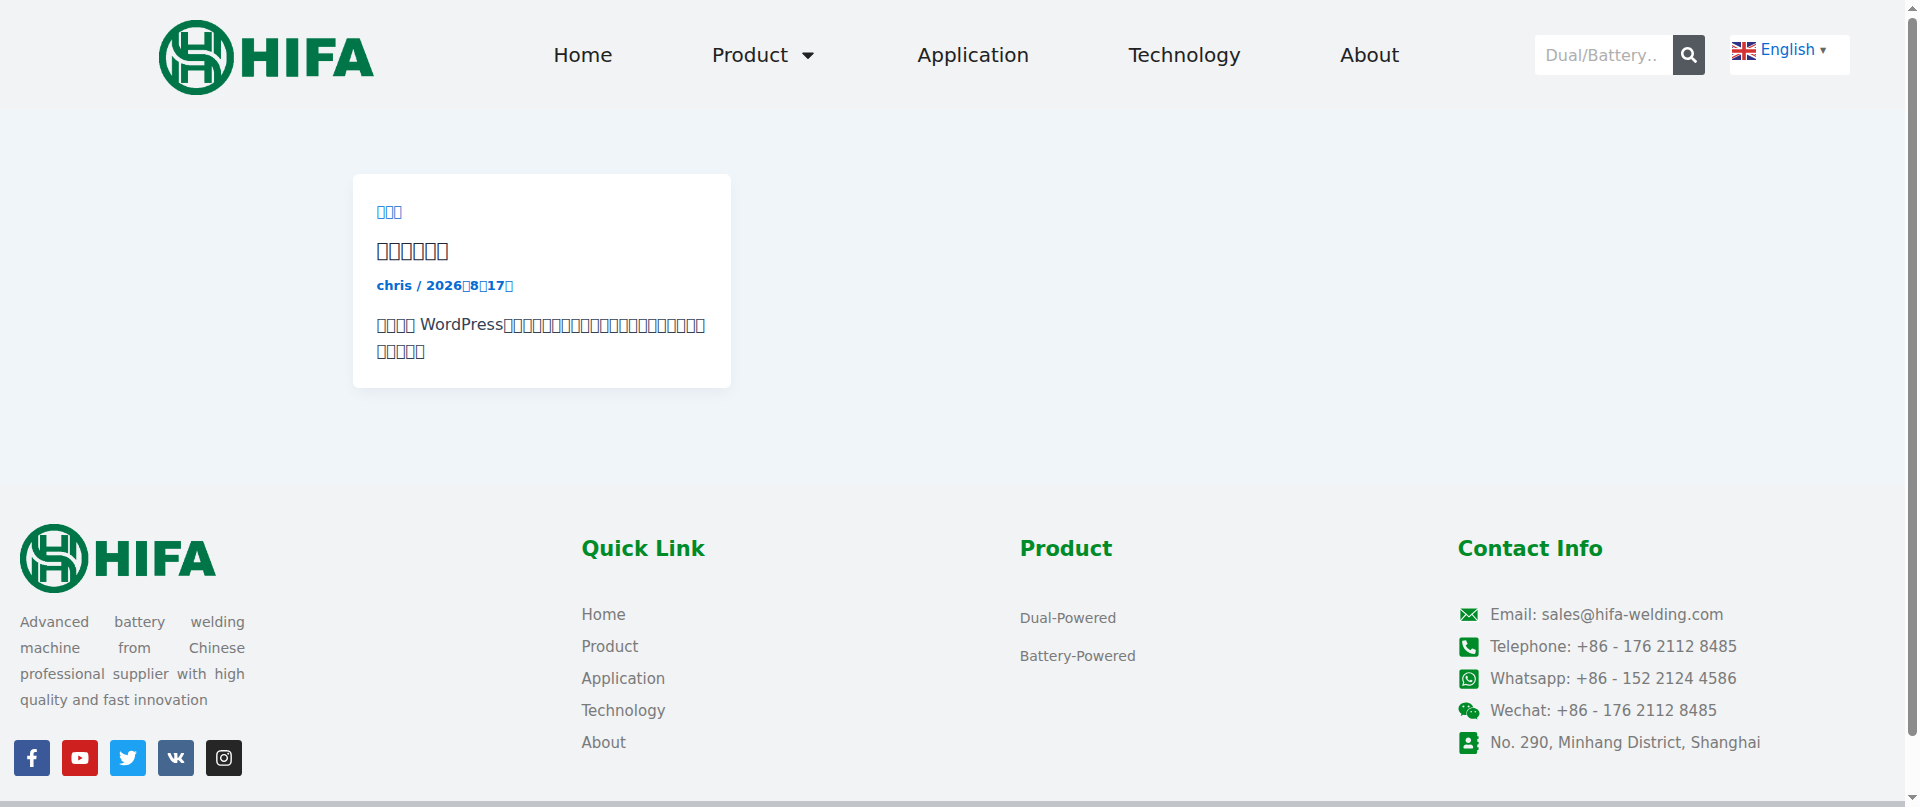This screenshot has height=807, width=1920.
Task: Click the post excerpt mentioning WordPress
Action: pyautogui.click(x=541, y=338)
